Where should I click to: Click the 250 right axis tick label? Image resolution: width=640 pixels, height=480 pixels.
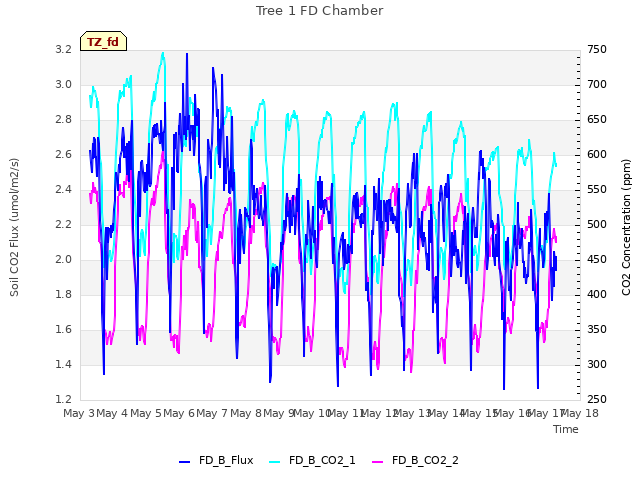pyautogui.click(x=597, y=400)
